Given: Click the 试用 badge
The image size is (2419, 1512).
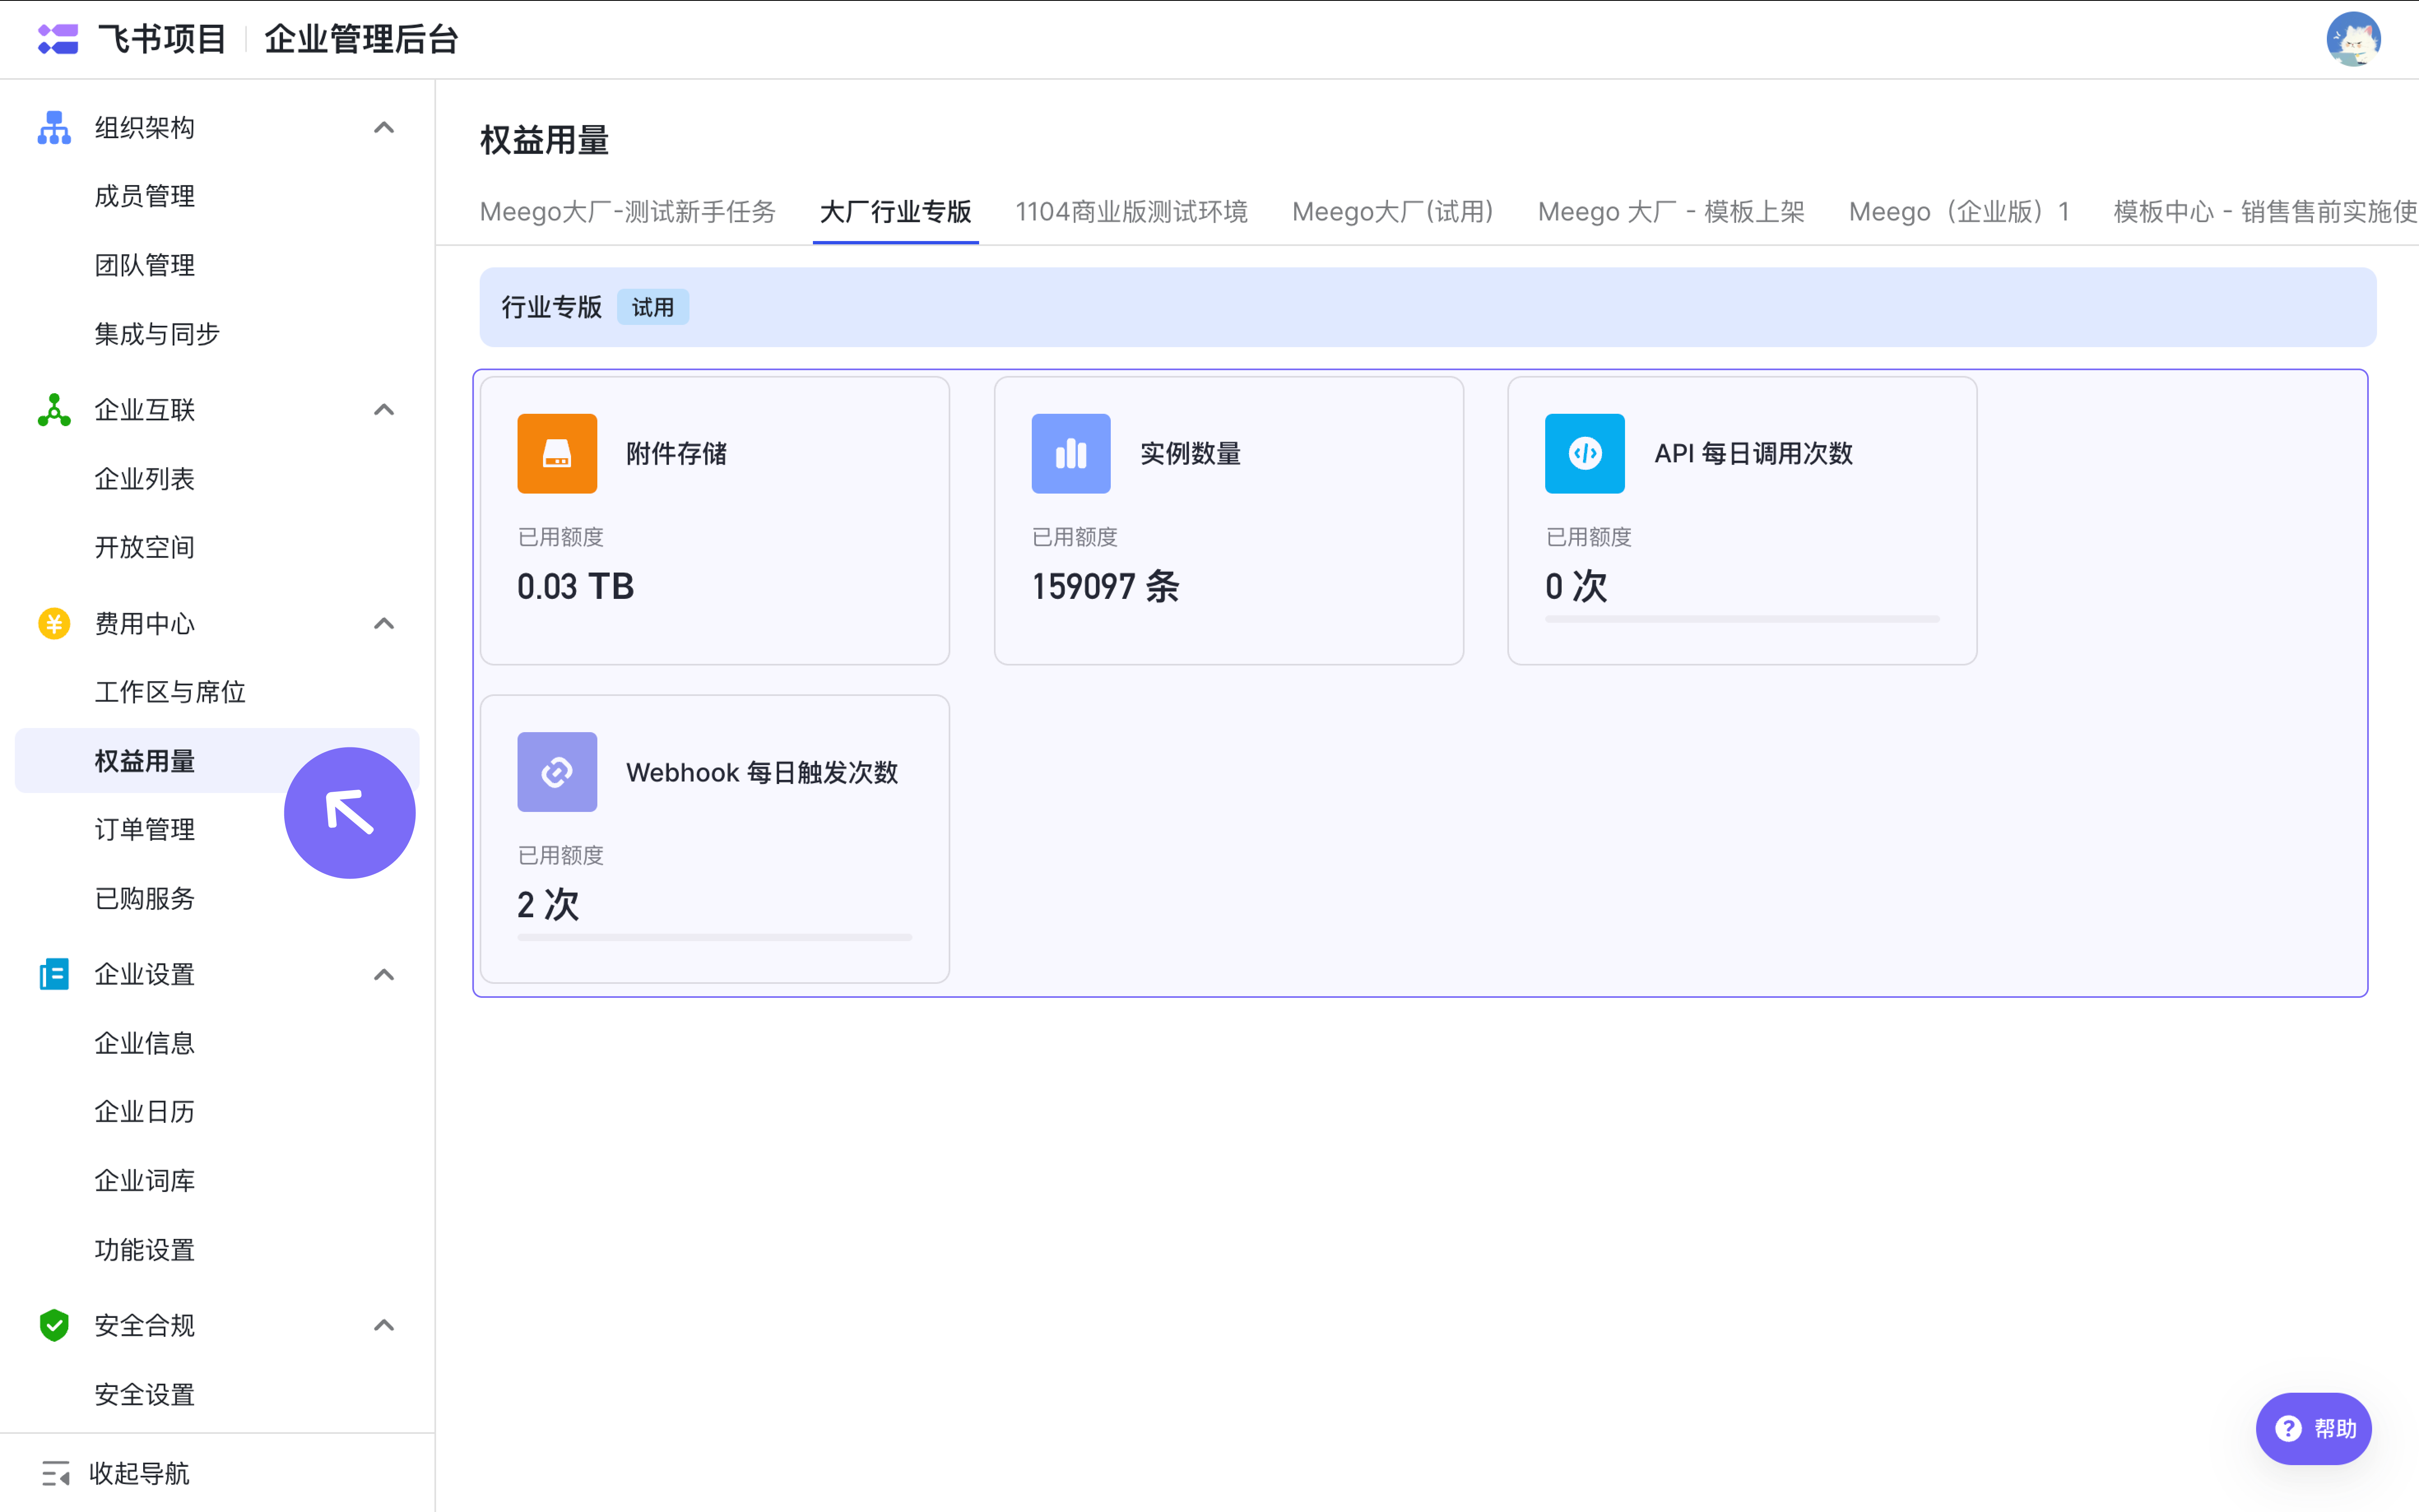Looking at the screenshot, I should [653, 307].
